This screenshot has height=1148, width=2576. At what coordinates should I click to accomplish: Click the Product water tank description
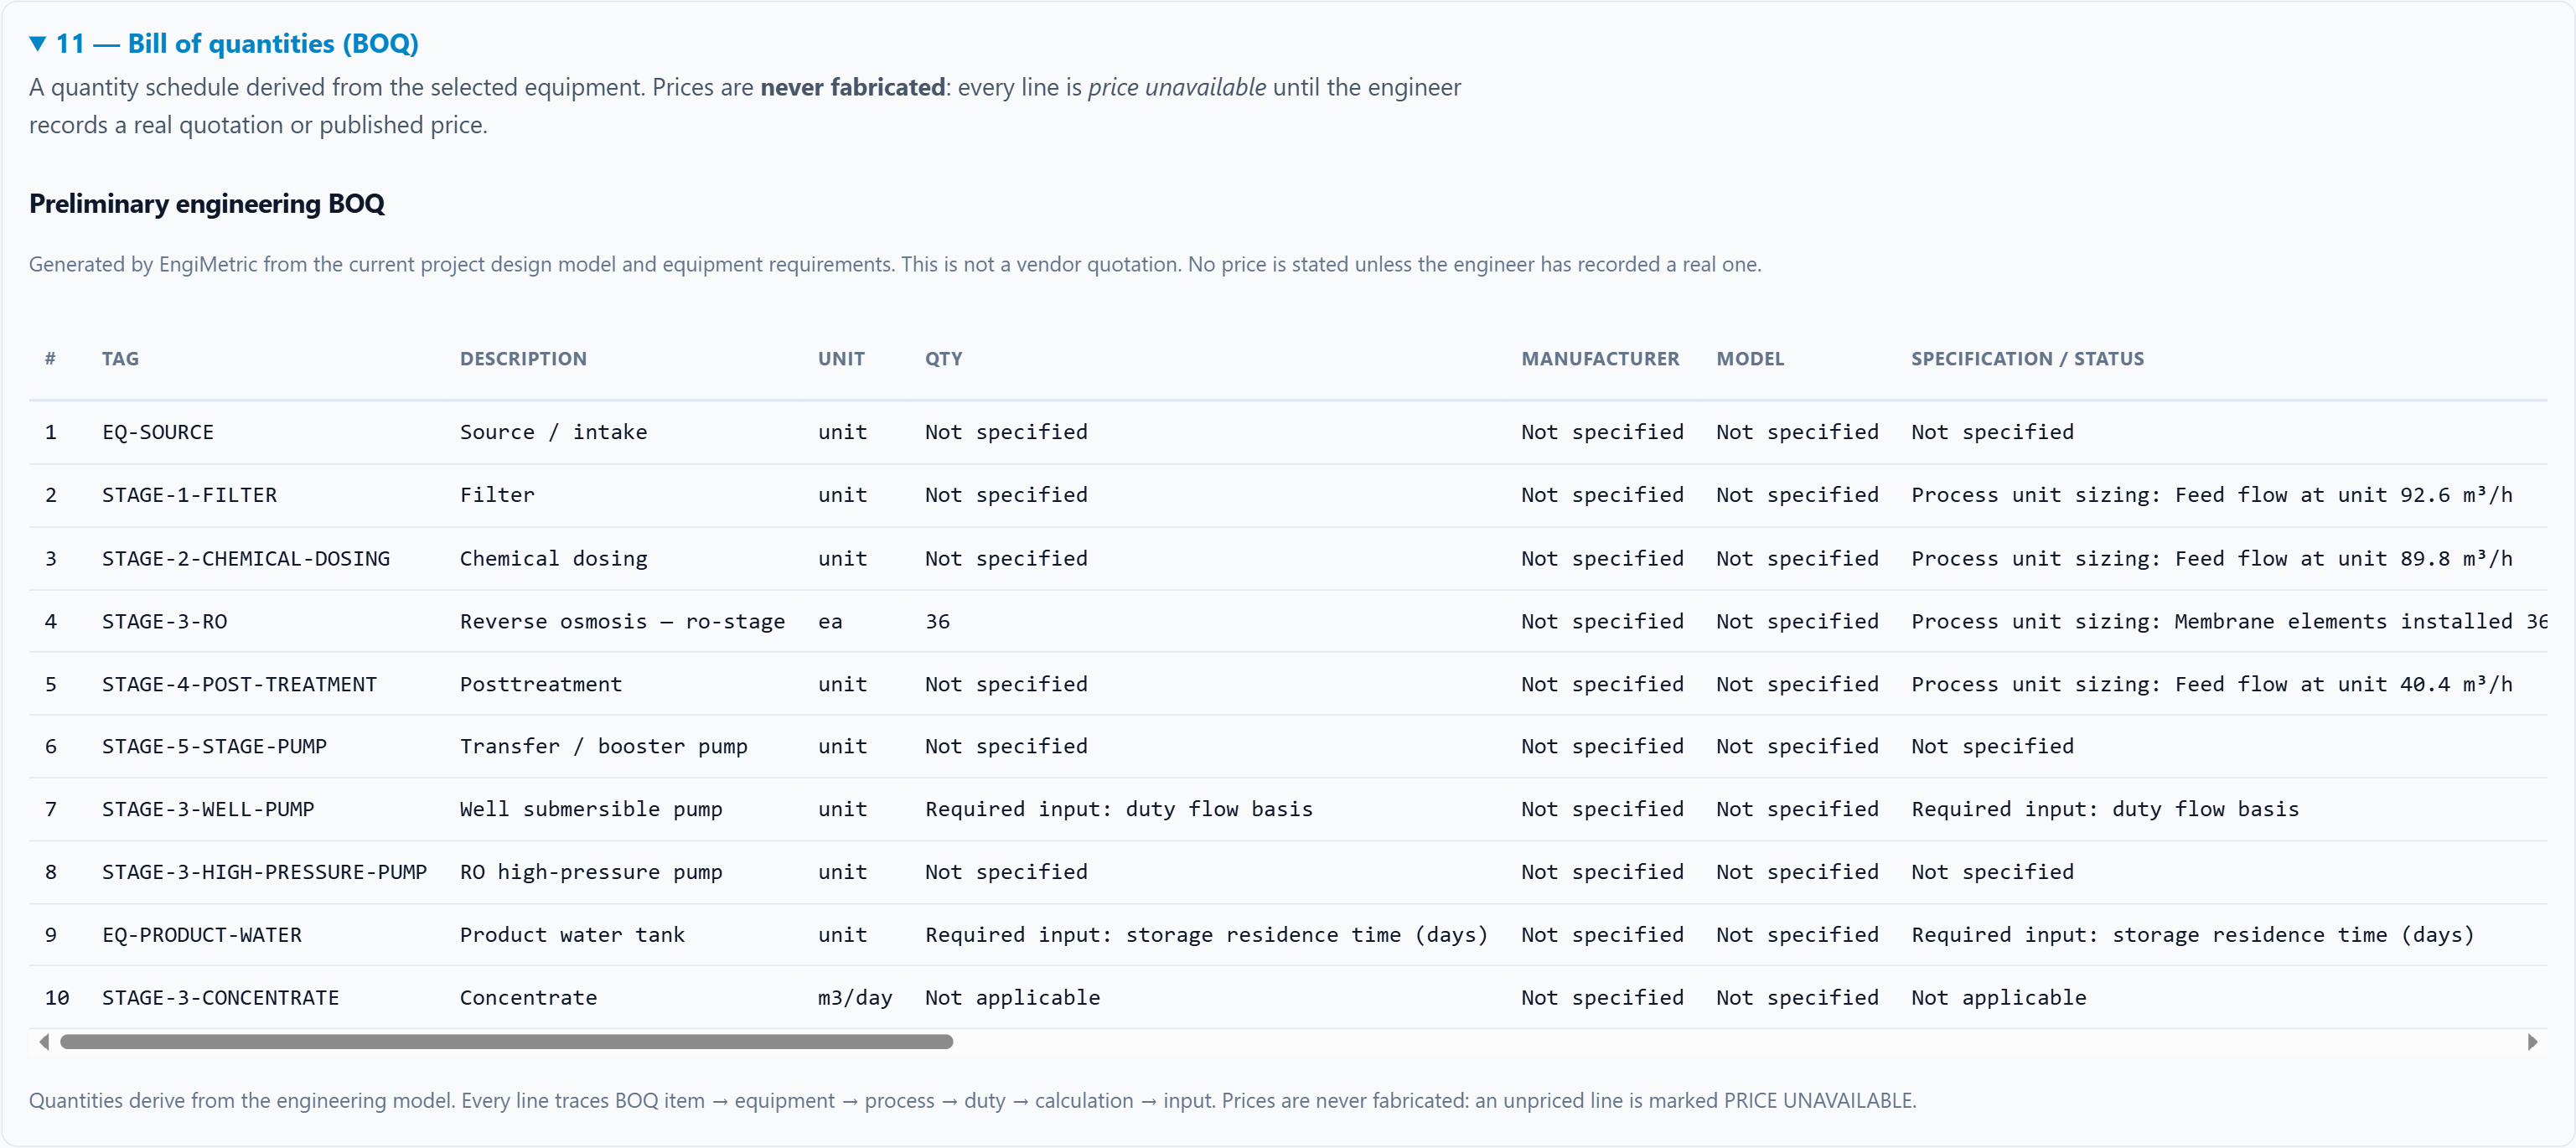click(572, 935)
